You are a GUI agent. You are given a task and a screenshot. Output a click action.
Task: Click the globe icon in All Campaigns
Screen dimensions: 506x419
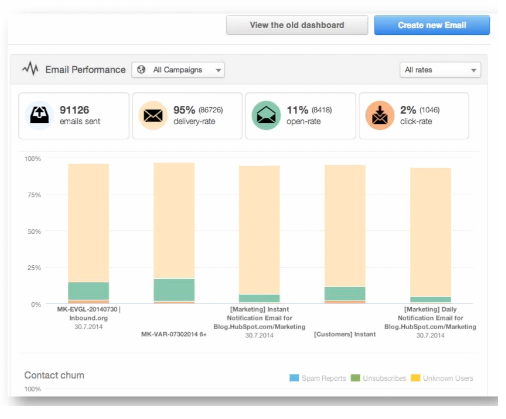(x=141, y=70)
